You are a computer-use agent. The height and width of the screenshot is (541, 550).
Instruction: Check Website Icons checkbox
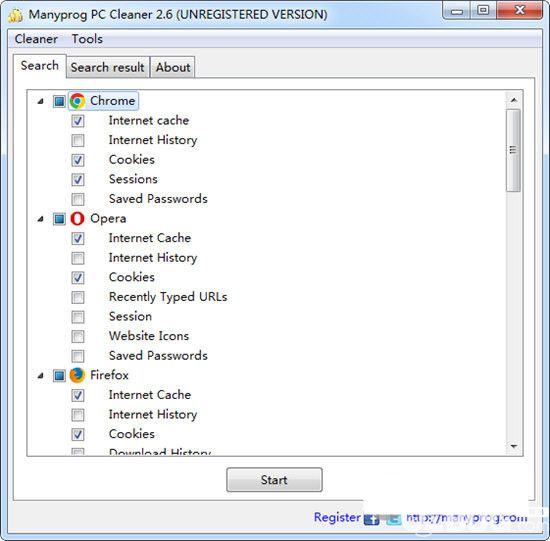pyautogui.click(x=78, y=336)
